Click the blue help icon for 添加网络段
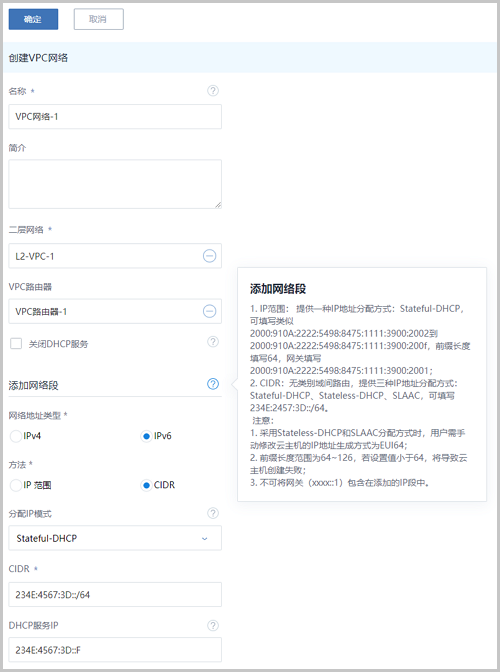Screen dimensions: 500x672 (213, 384)
